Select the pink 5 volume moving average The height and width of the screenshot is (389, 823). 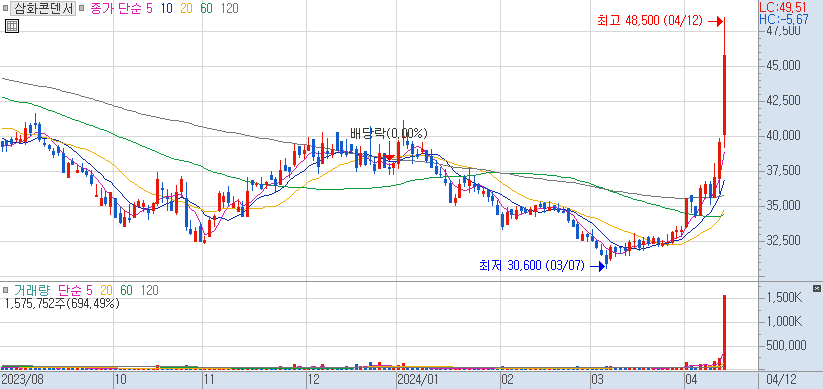tap(89, 290)
